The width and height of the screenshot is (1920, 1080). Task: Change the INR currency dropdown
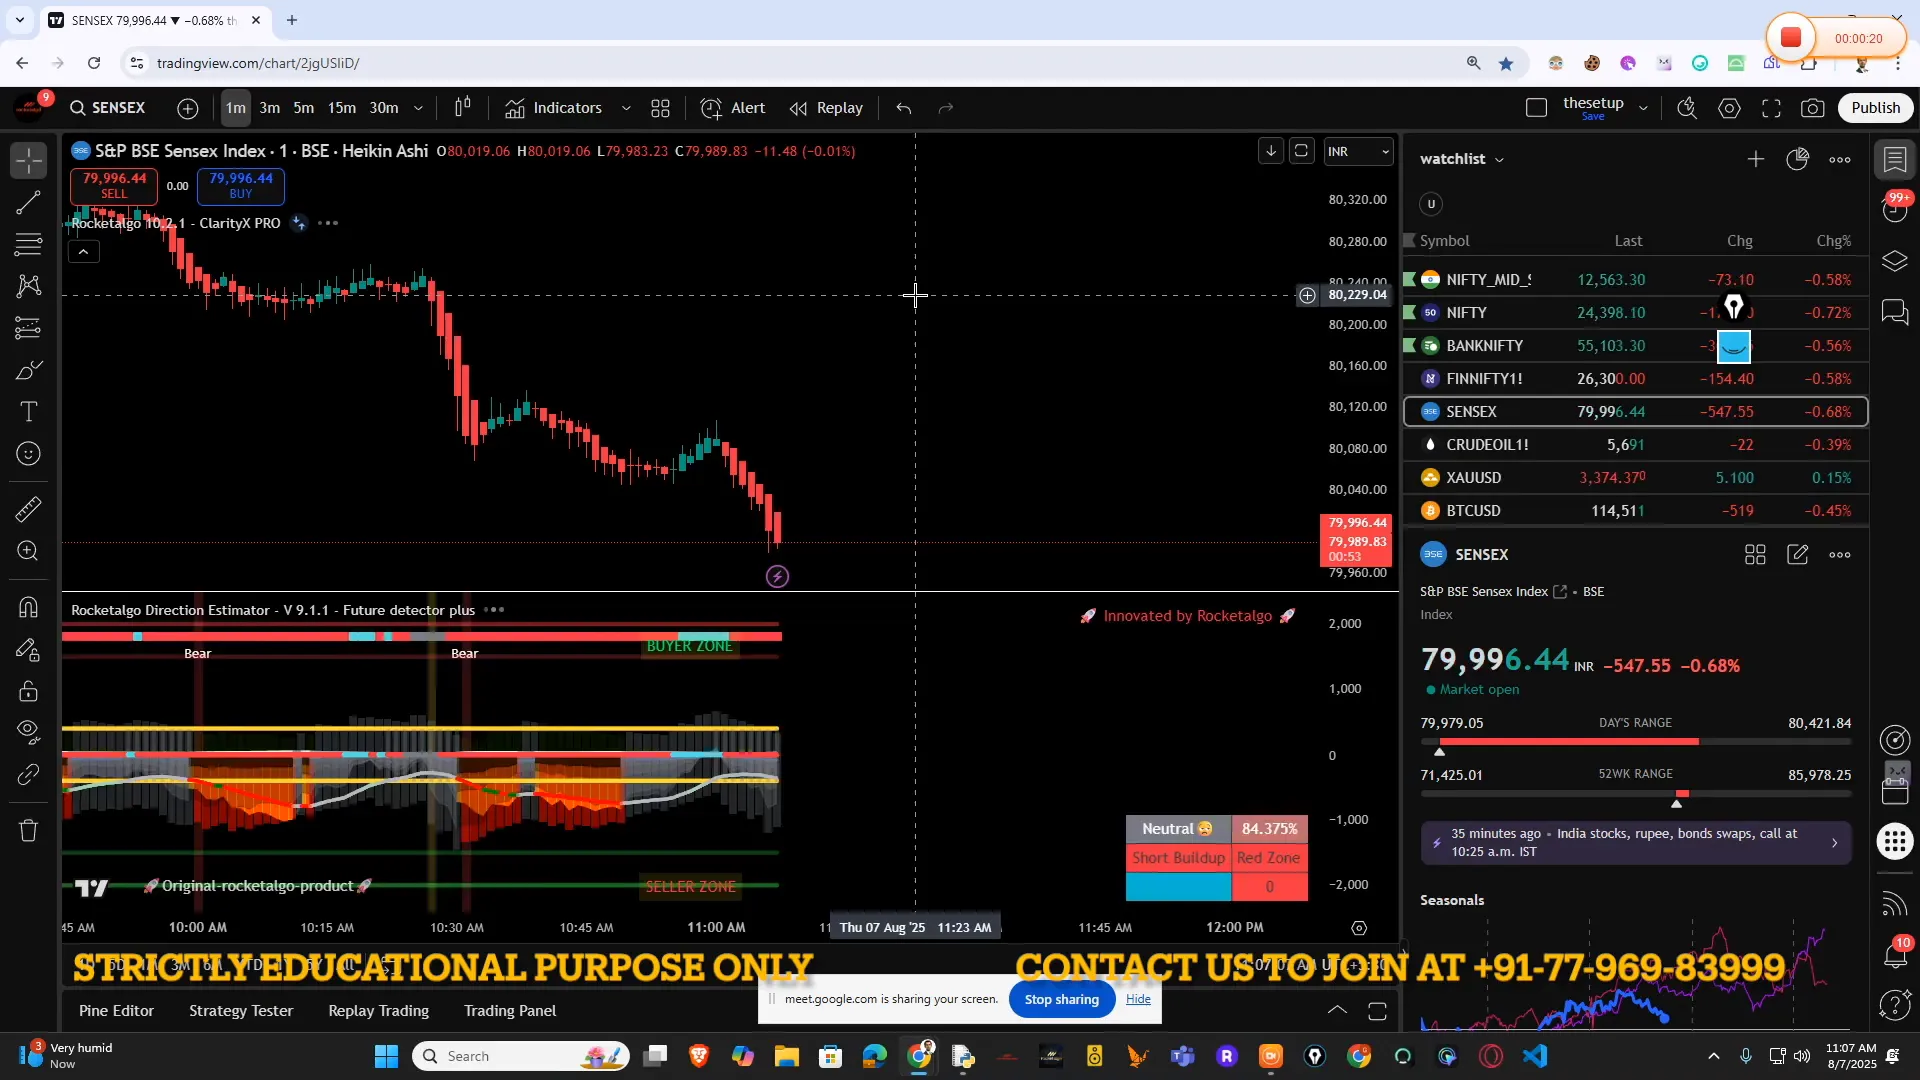pos(1357,152)
